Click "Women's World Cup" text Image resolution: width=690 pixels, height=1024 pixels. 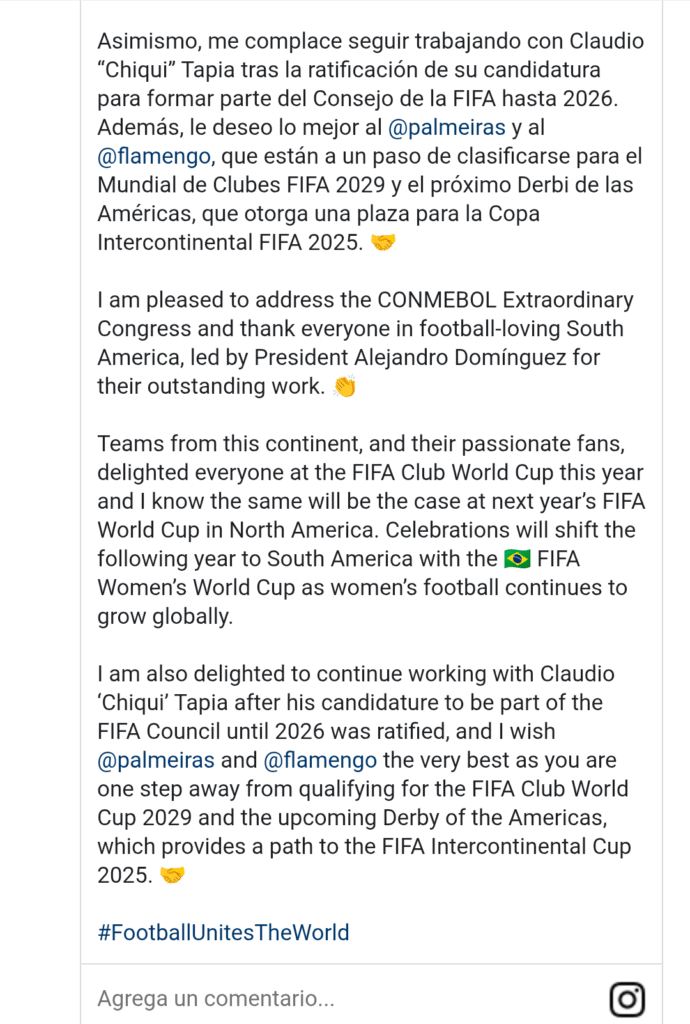198,588
